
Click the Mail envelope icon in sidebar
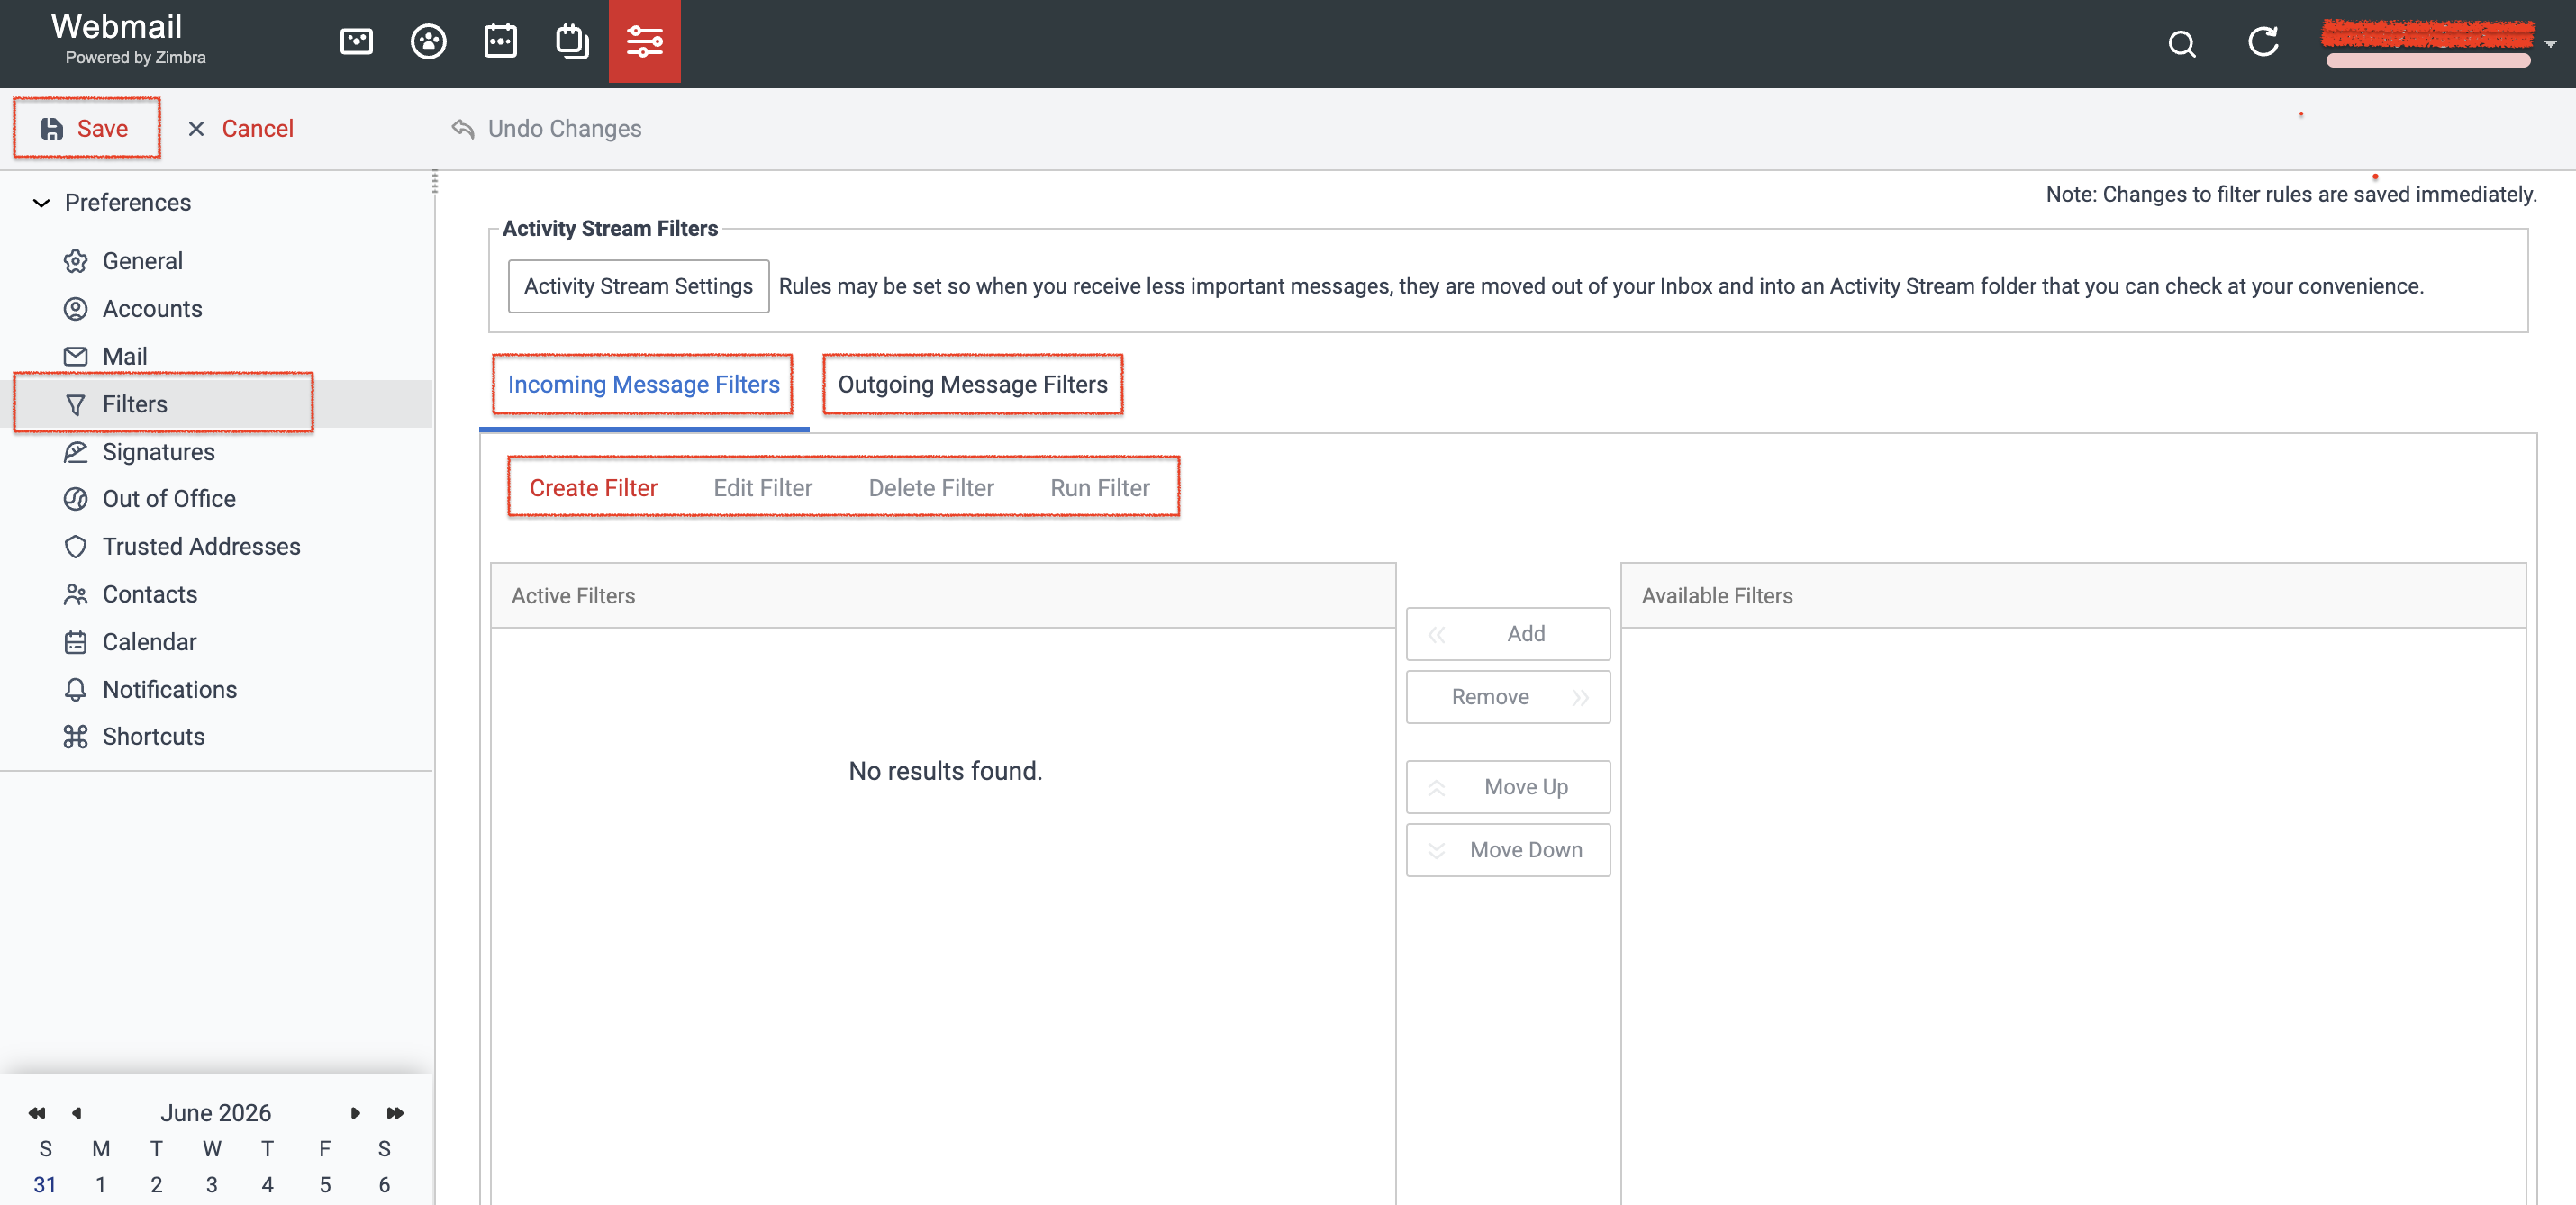coord(76,356)
